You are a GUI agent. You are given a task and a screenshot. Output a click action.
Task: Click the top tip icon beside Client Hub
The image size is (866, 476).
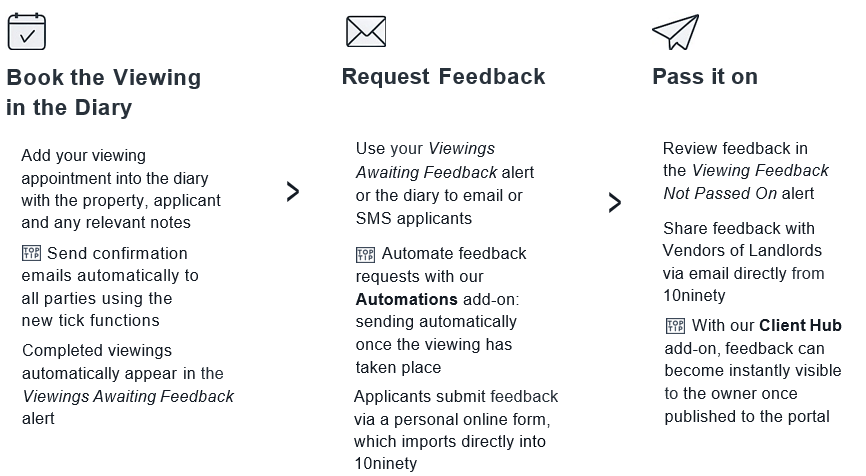tap(675, 326)
